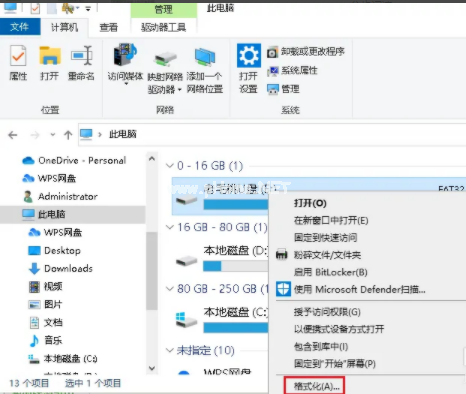Viewport: 466px width, 394px height.
Task: Select the Rename (重命名) ribbon icon
Action: [x=81, y=63]
